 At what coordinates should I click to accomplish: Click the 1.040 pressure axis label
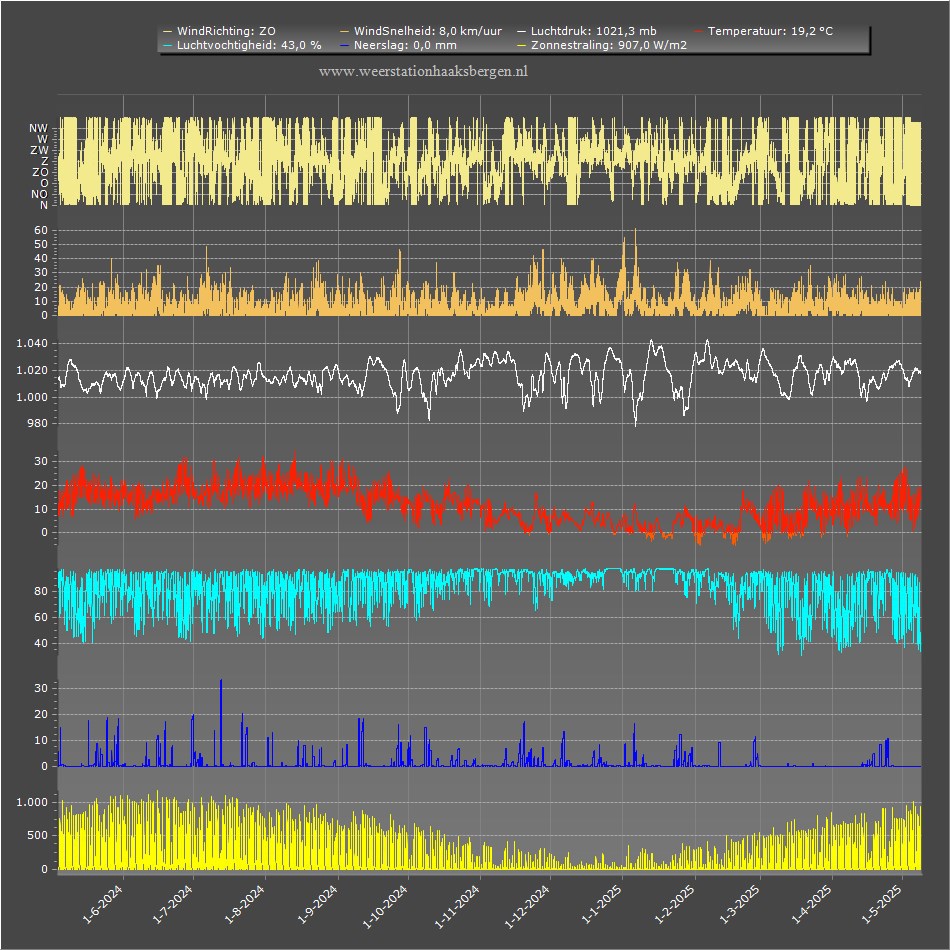point(32,344)
